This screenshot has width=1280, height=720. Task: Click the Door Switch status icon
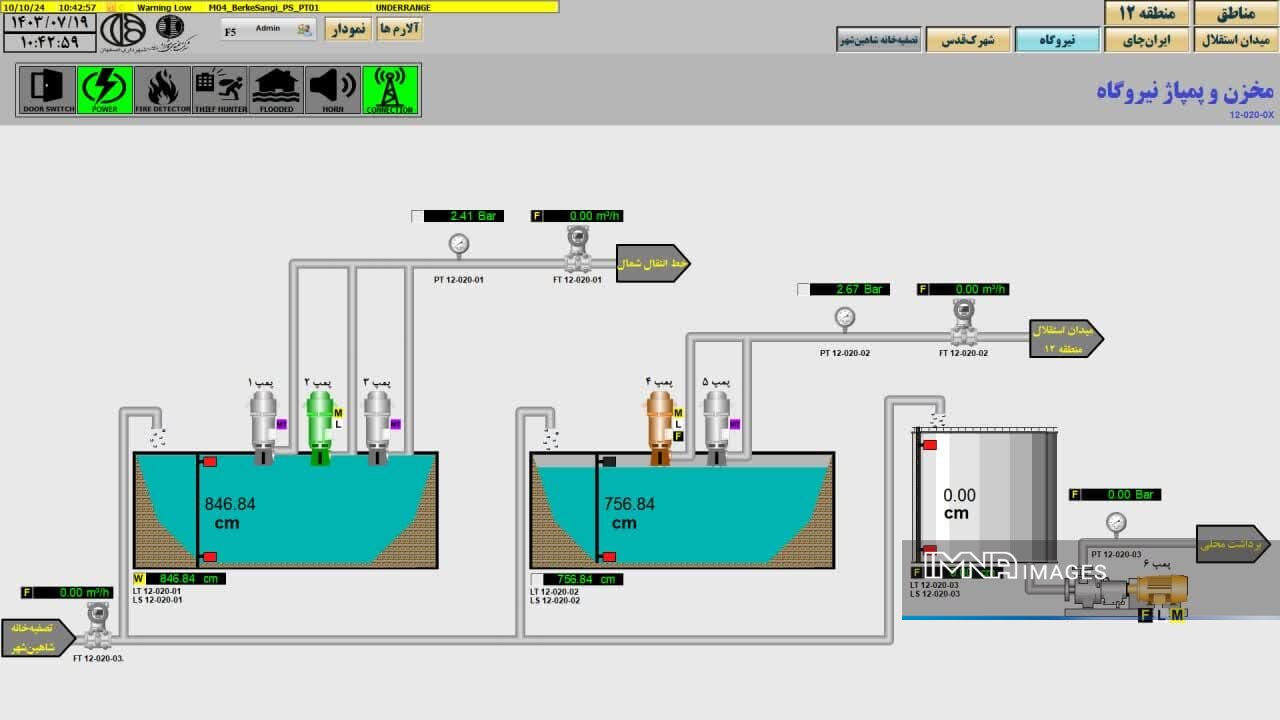click(48, 90)
